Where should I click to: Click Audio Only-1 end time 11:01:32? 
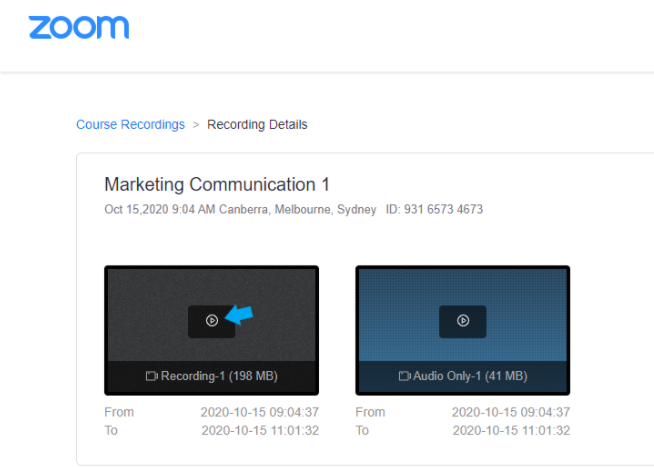tap(511, 430)
